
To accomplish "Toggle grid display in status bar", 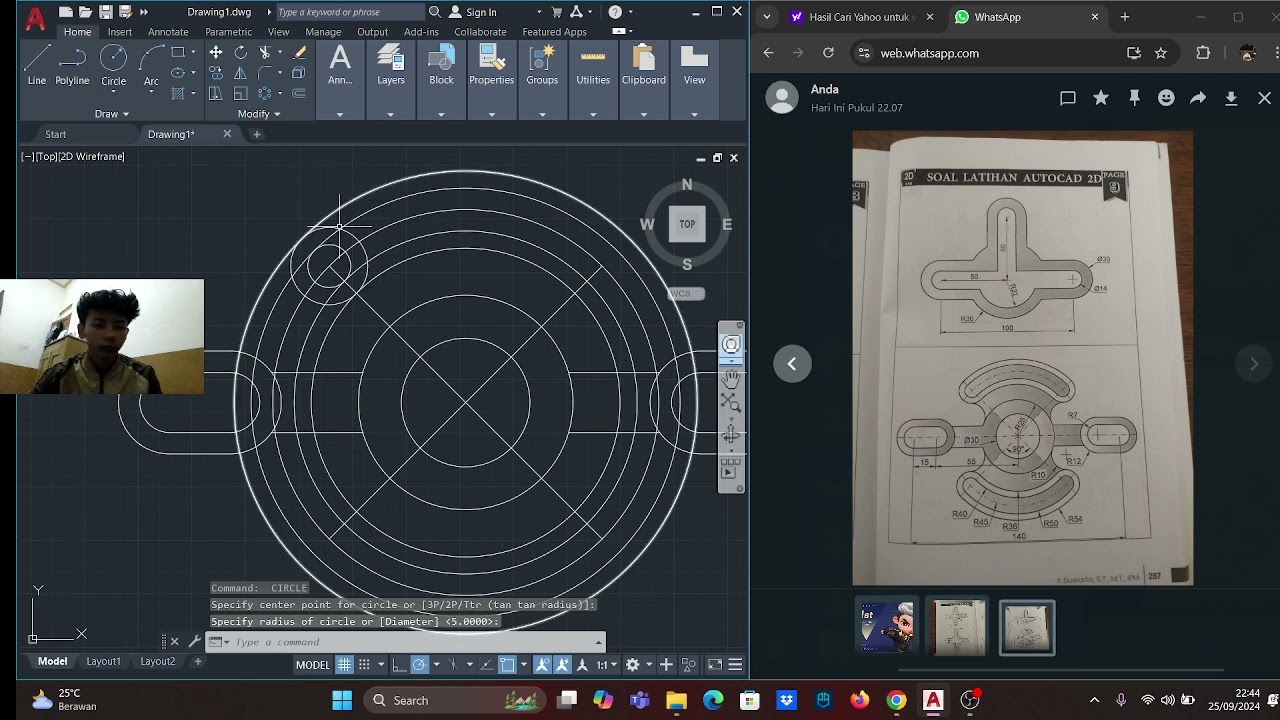I will point(344,665).
